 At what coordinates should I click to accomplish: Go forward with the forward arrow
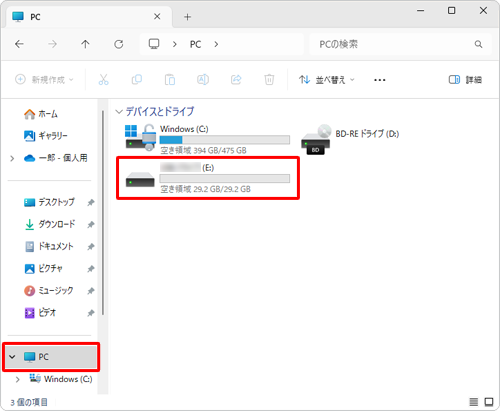point(52,44)
